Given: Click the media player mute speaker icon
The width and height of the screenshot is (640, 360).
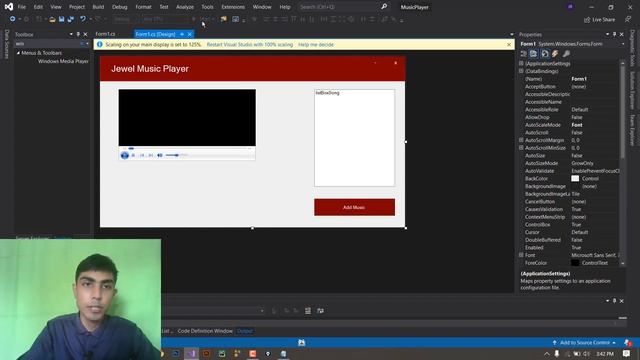Looking at the screenshot, I should pyautogui.click(x=160, y=155).
